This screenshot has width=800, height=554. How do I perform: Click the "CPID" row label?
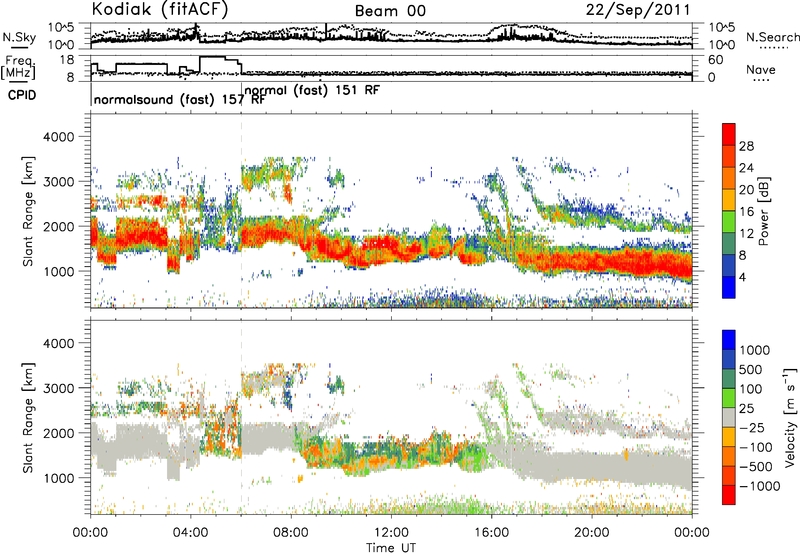22,95
